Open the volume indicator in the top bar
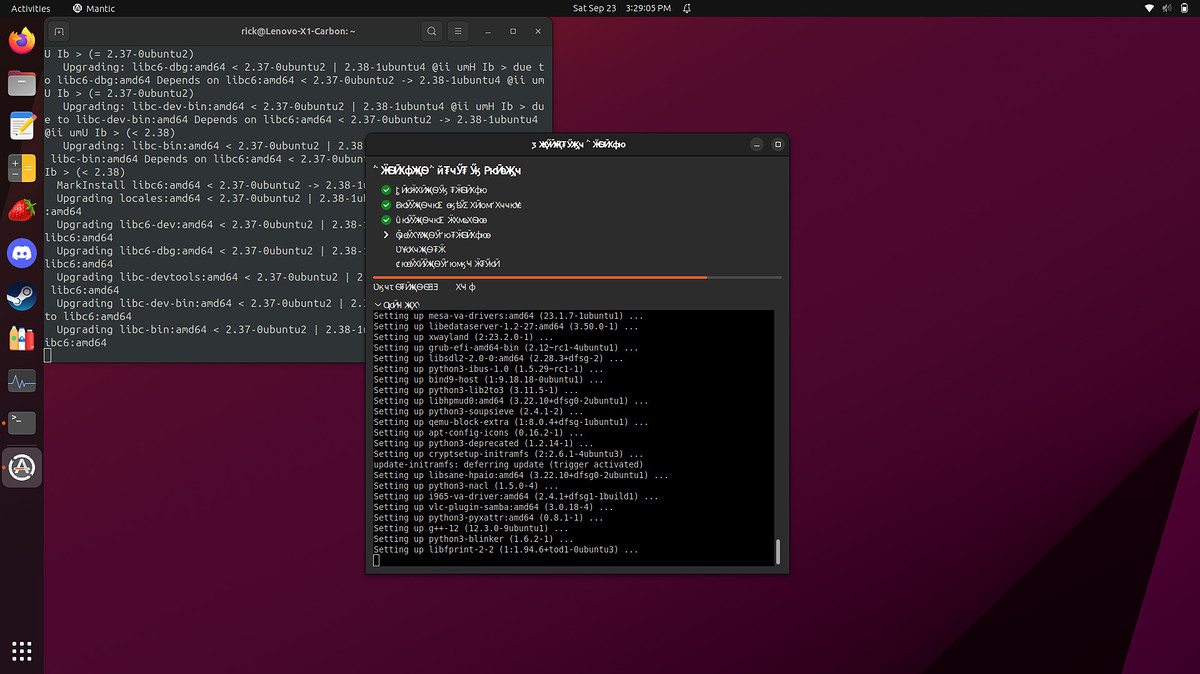The height and width of the screenshot is (674, 1200). 1167,8
